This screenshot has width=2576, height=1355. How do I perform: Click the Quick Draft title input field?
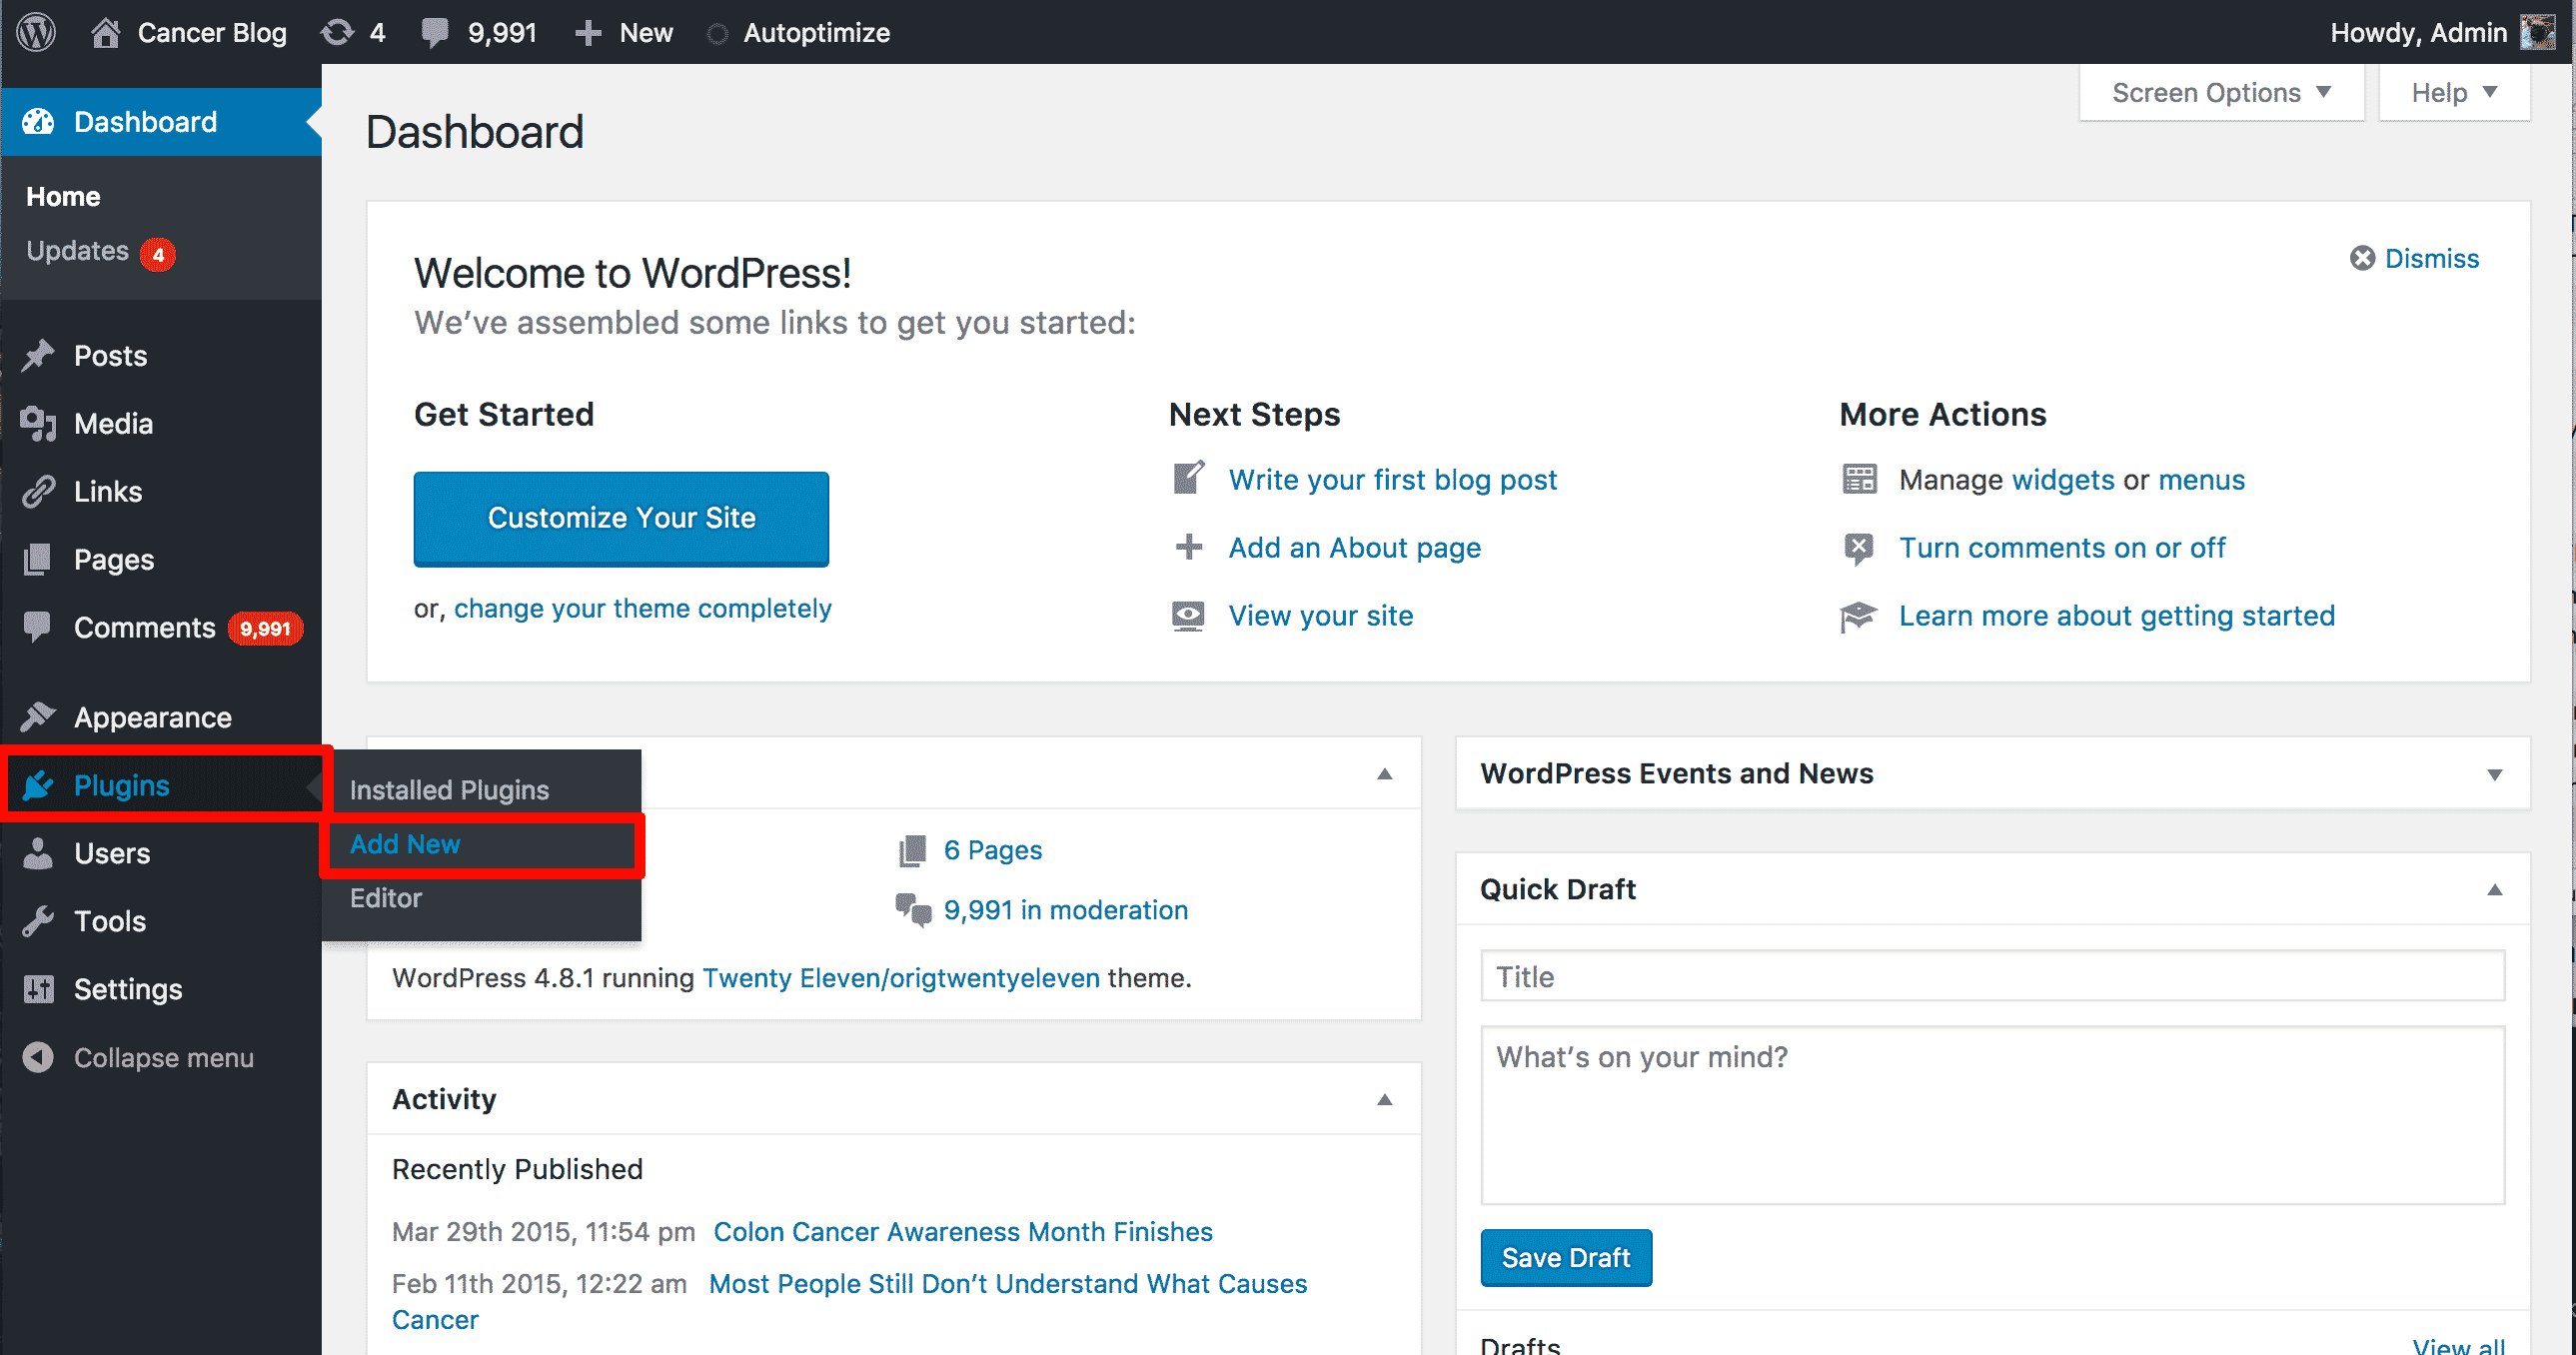tap(1991, 975)
